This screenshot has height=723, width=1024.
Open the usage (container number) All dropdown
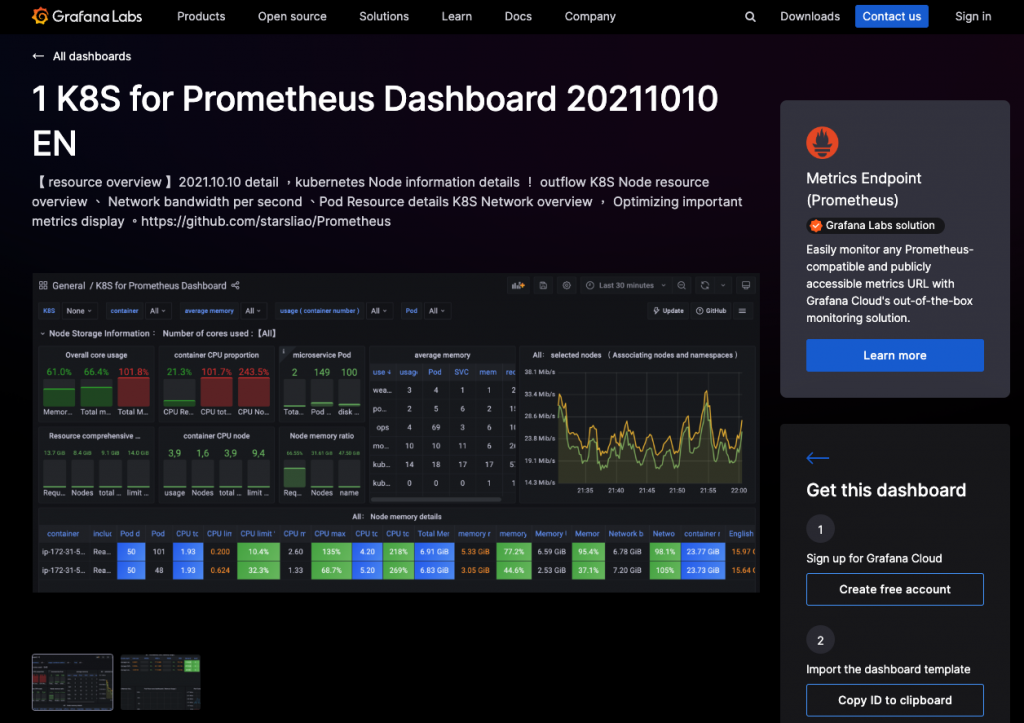pyautogui.click(x=379, y=311)
